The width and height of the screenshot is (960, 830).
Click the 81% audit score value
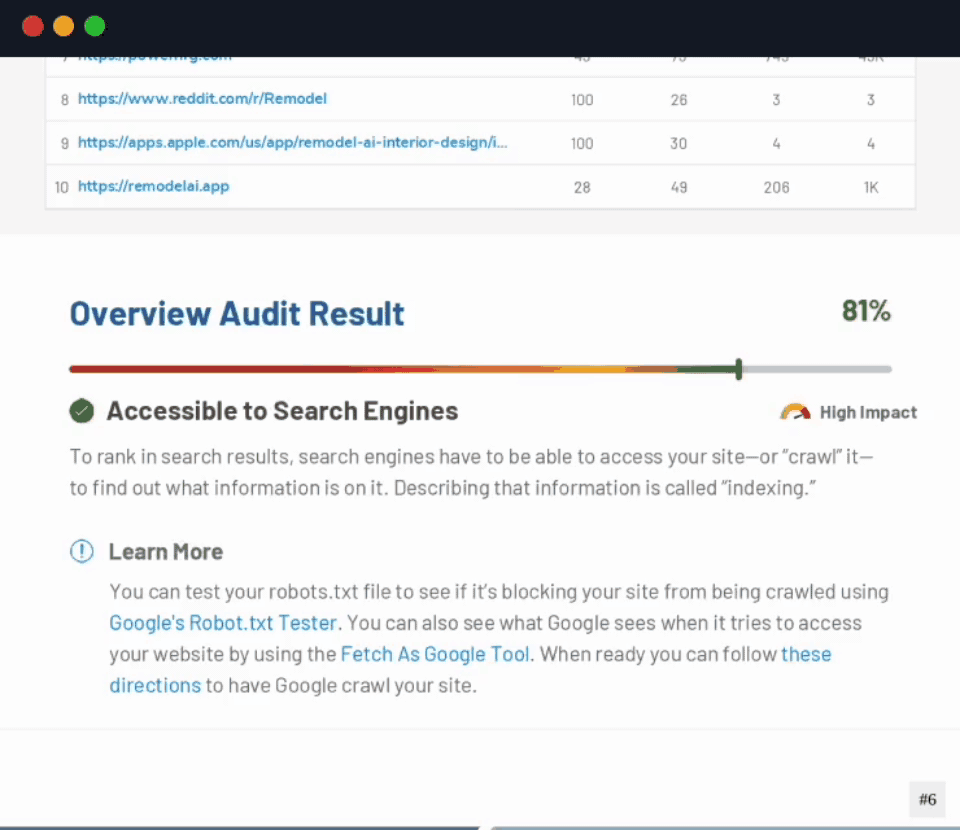pyautogui.click(x=866, y=311)
